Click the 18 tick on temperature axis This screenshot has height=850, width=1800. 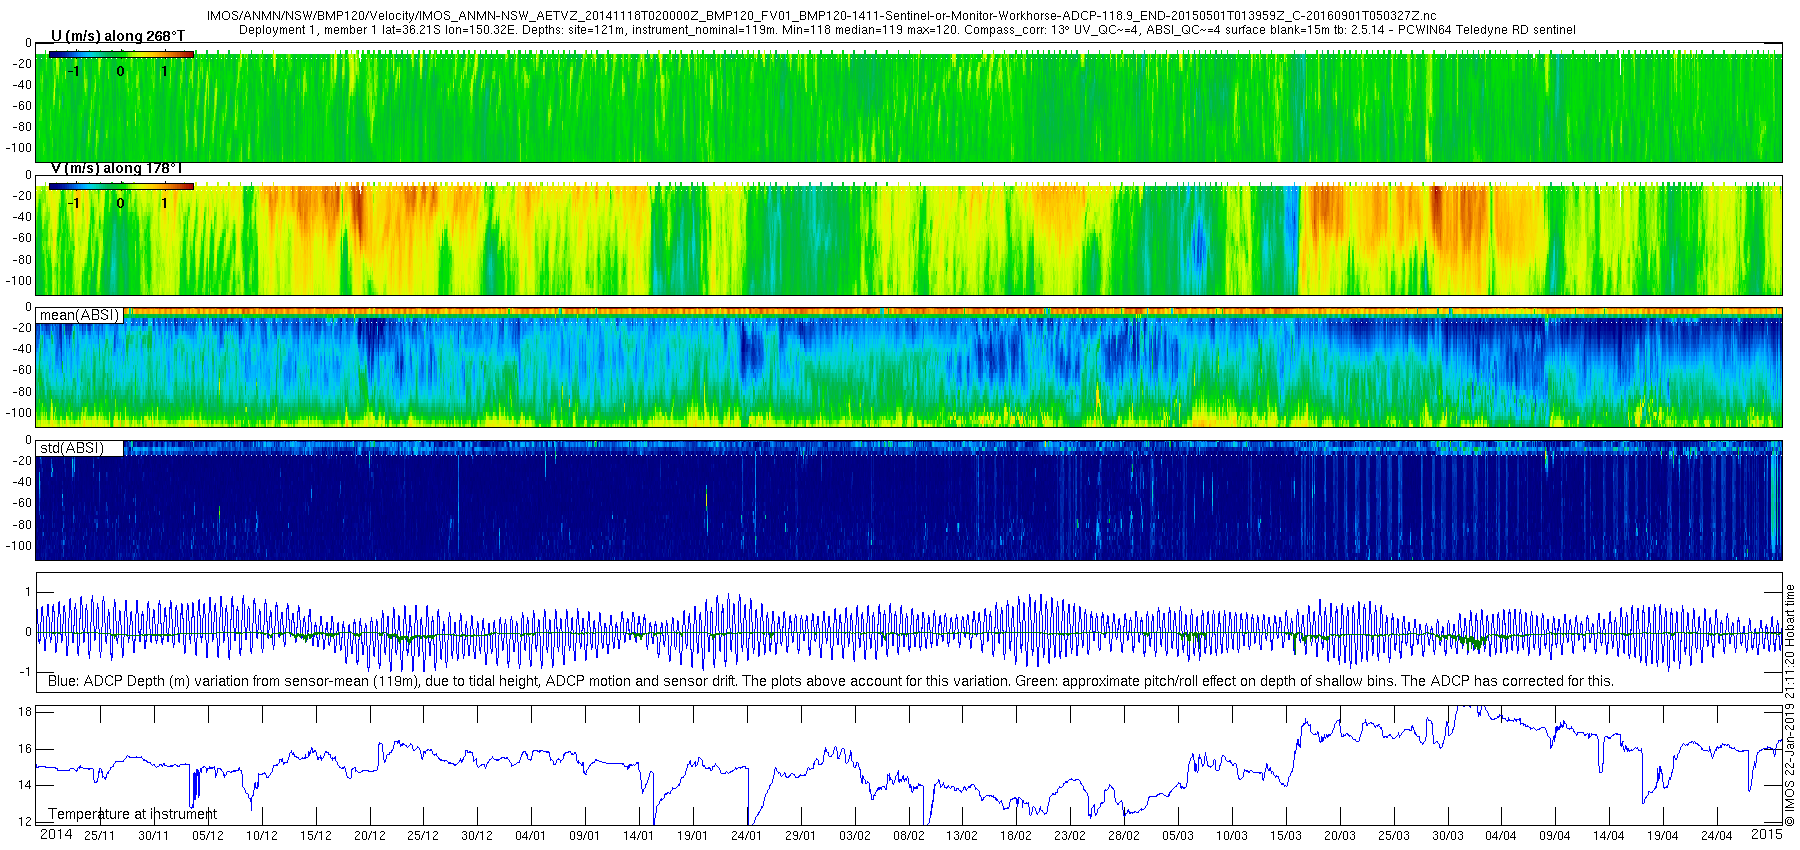(26, 712)
